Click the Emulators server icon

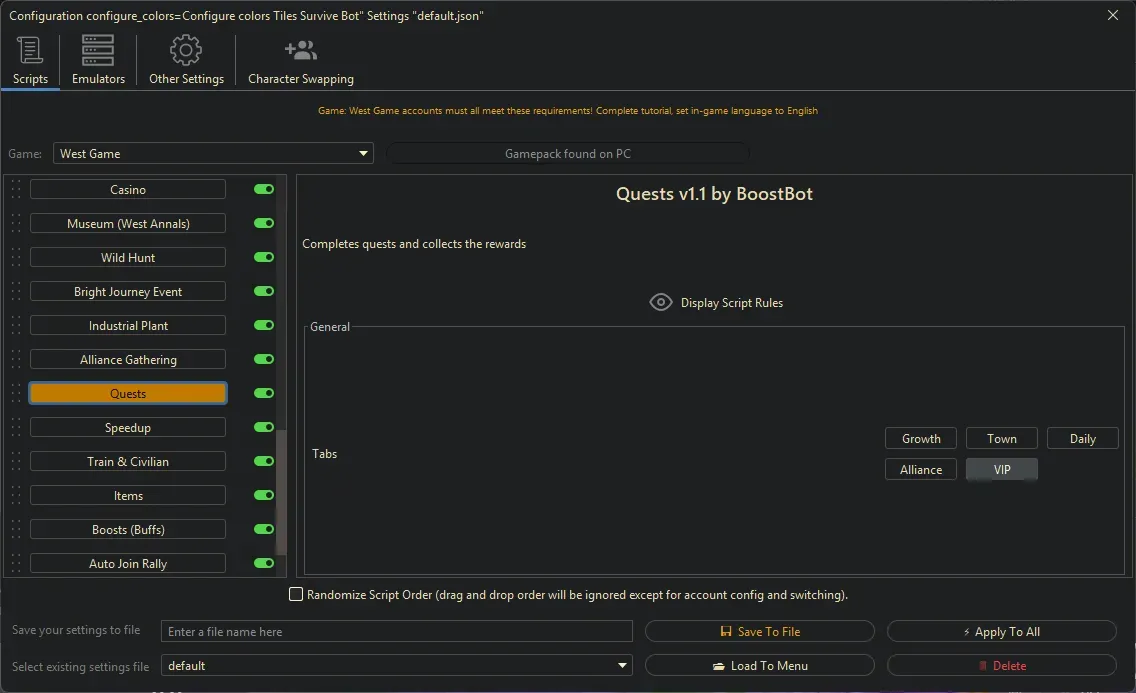96,50
